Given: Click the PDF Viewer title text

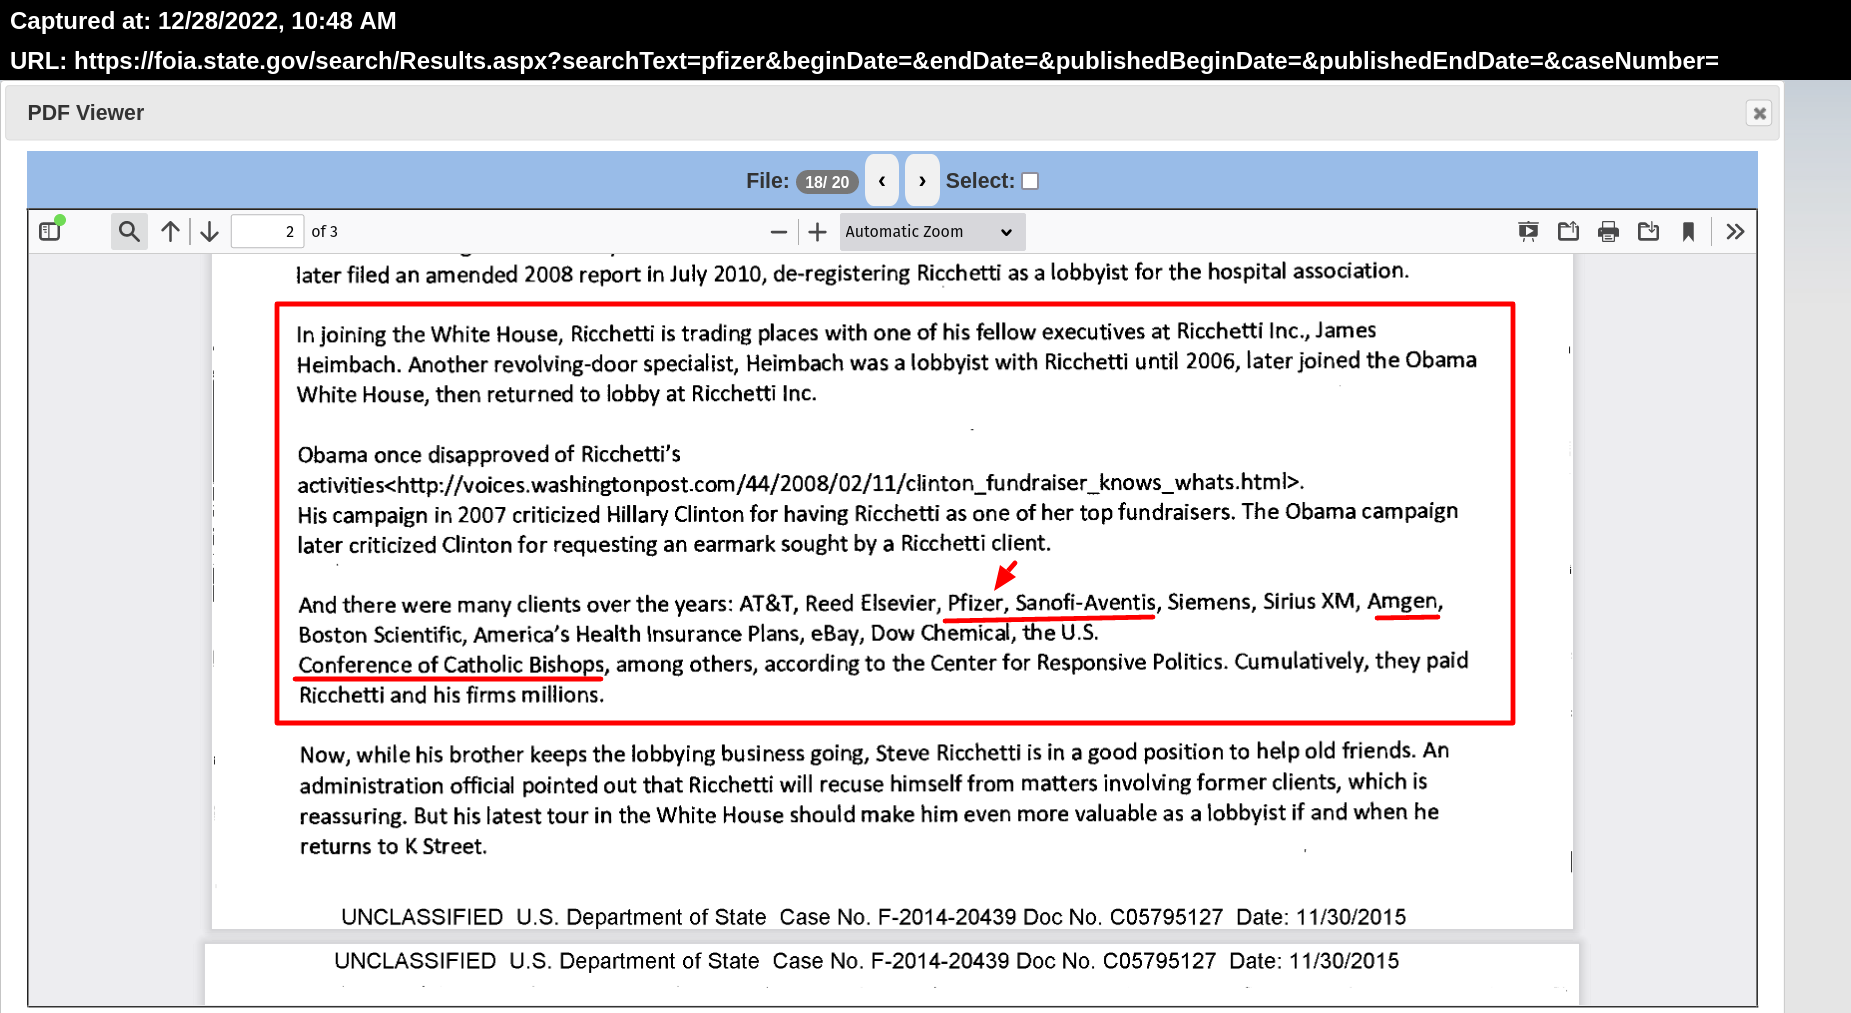Looking at the screenshot, I should (x=86, y=113).
